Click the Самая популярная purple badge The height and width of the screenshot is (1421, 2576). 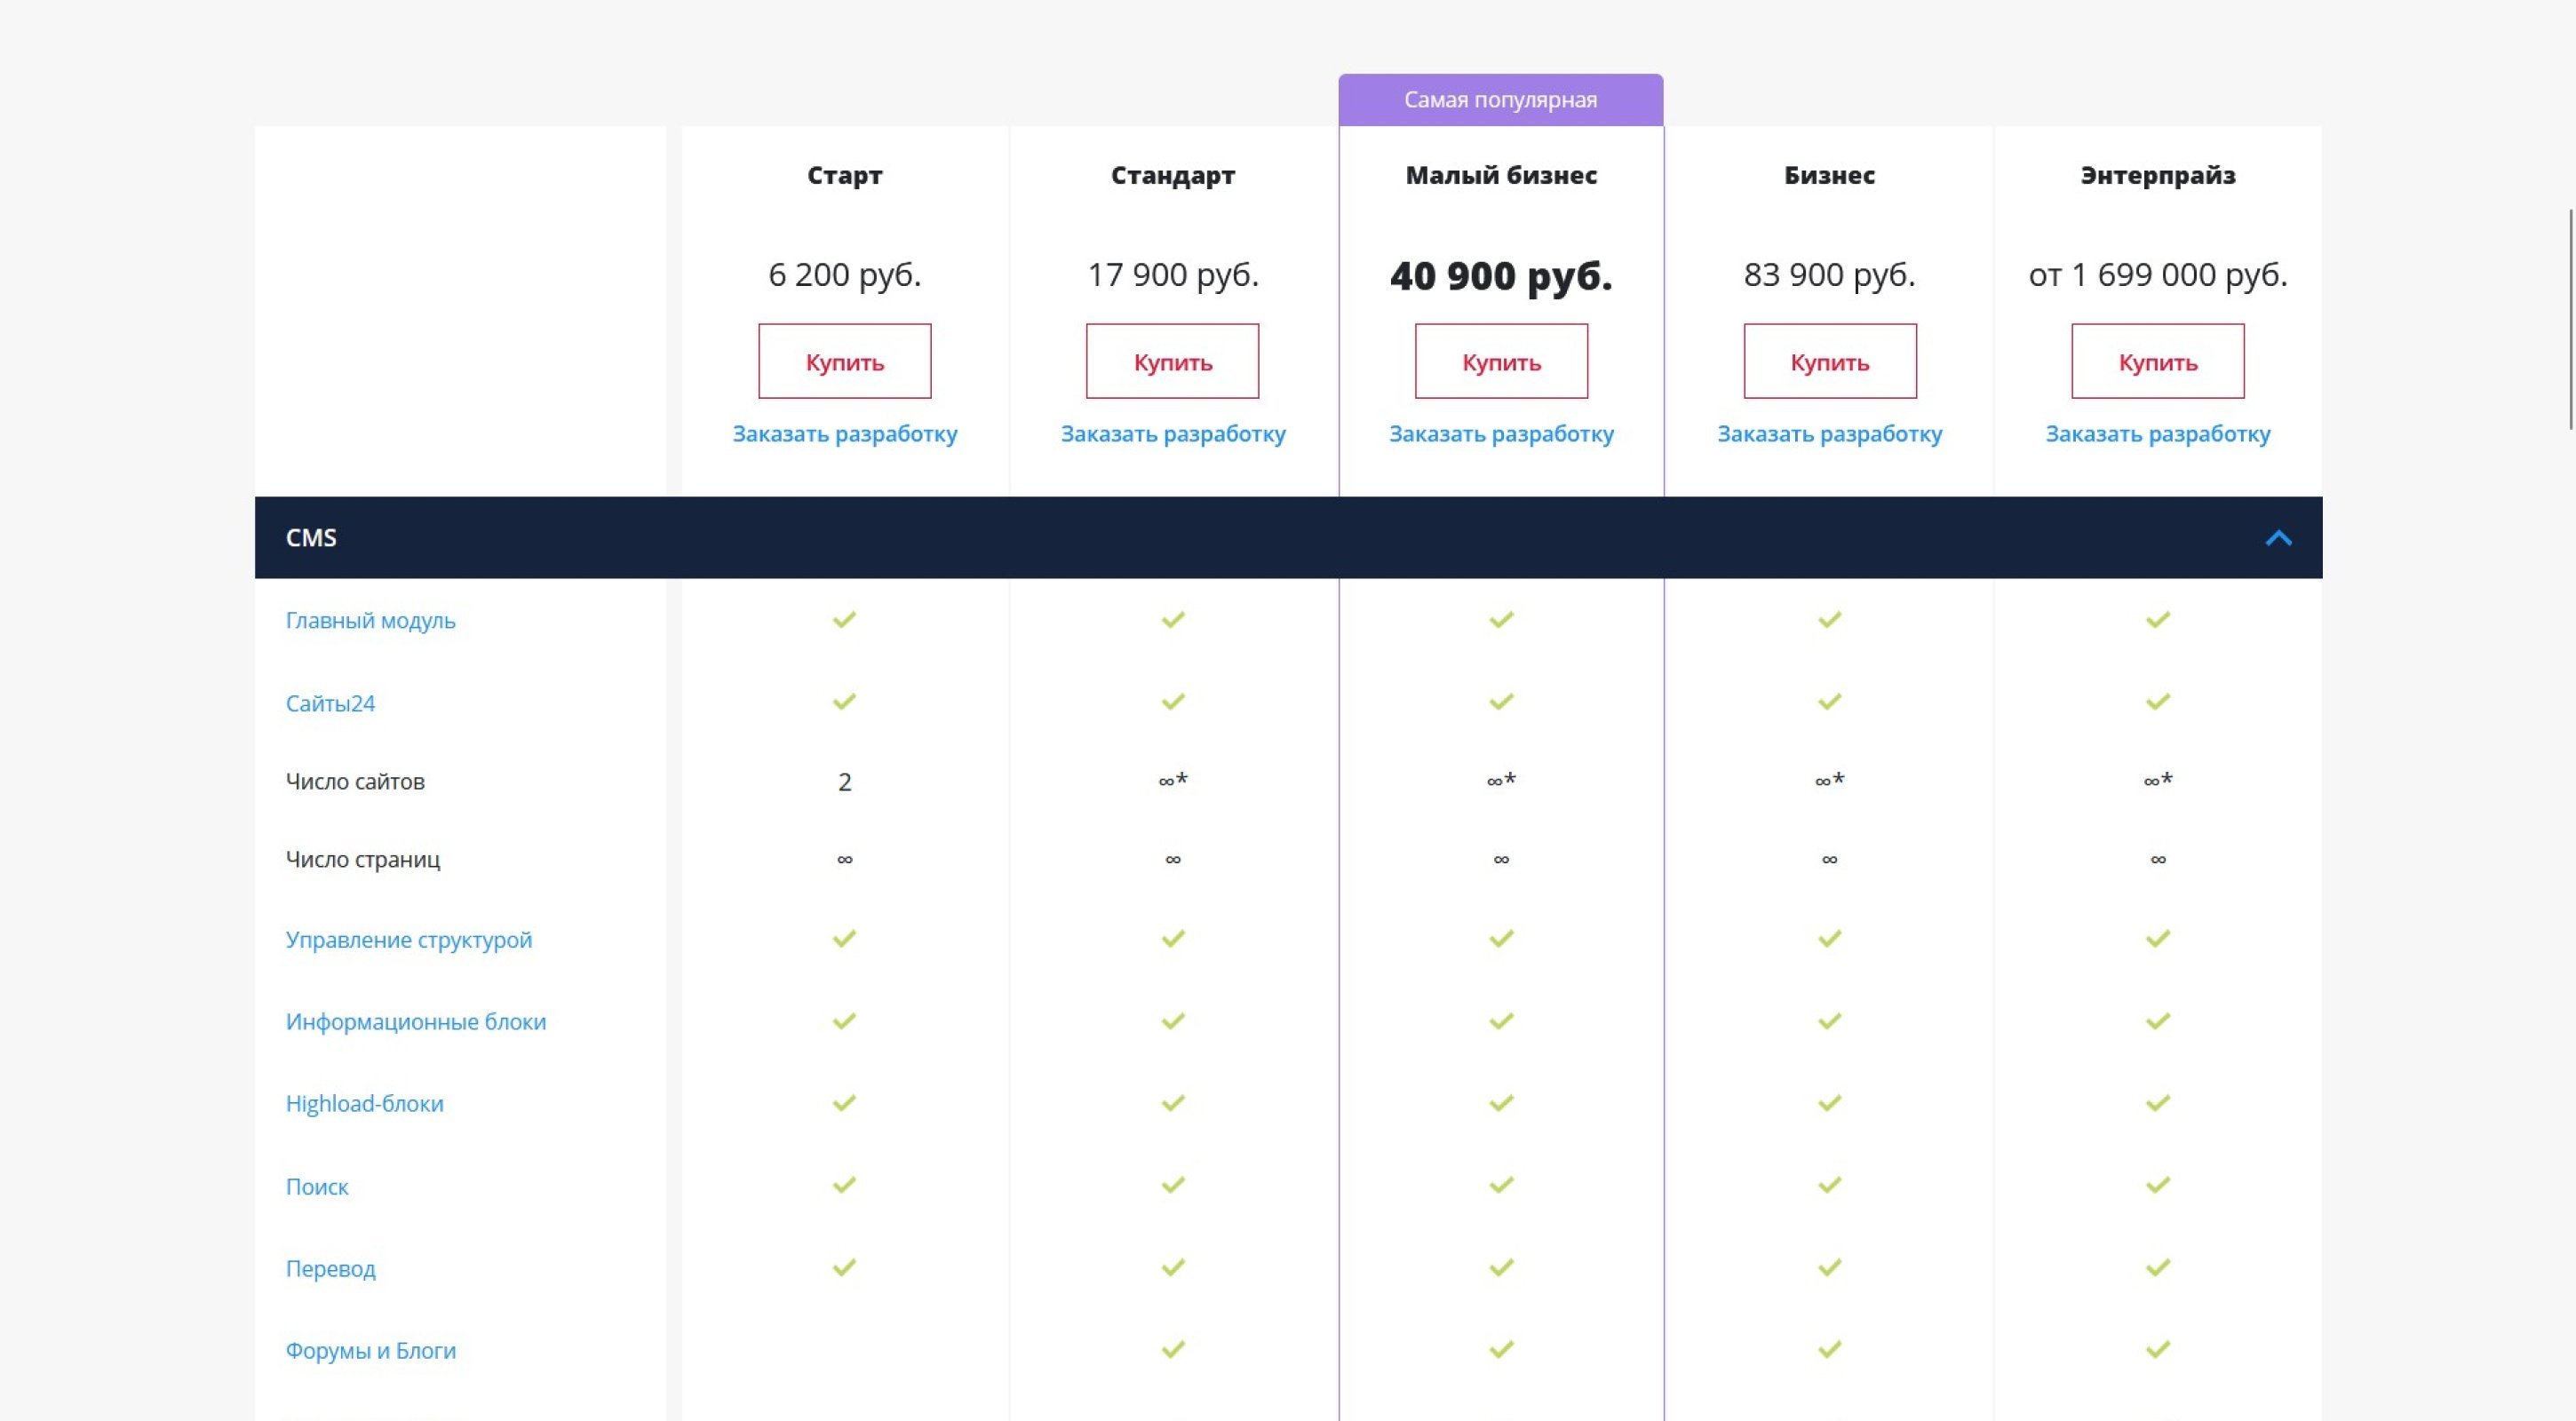pyautogui.click(x=1500, y=100)
